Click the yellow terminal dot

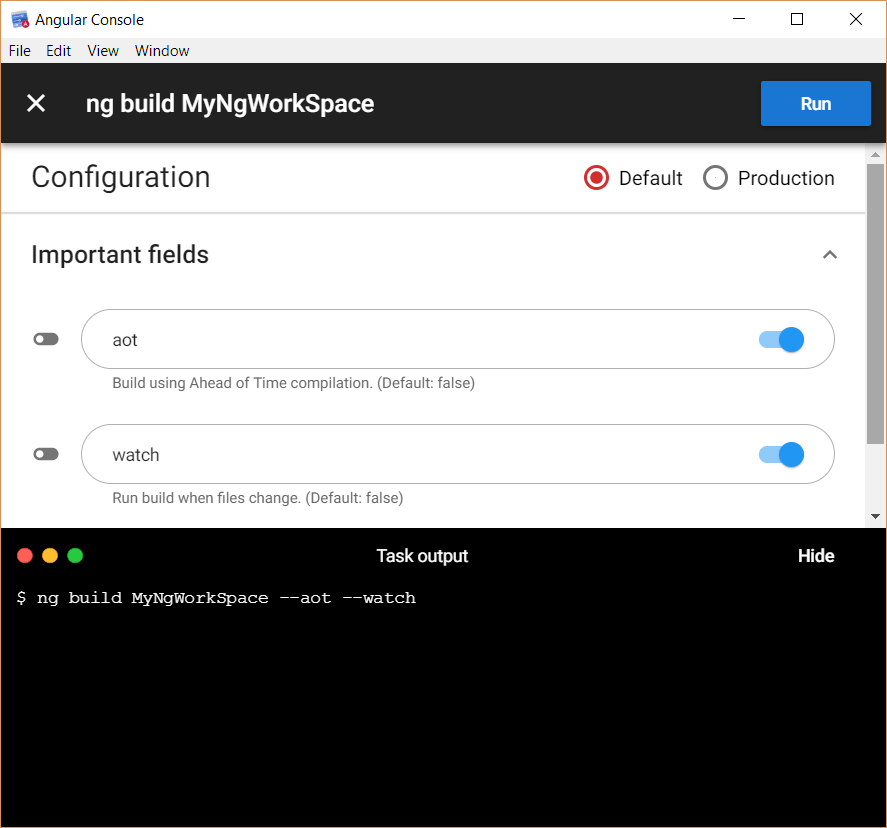[50, 555]
